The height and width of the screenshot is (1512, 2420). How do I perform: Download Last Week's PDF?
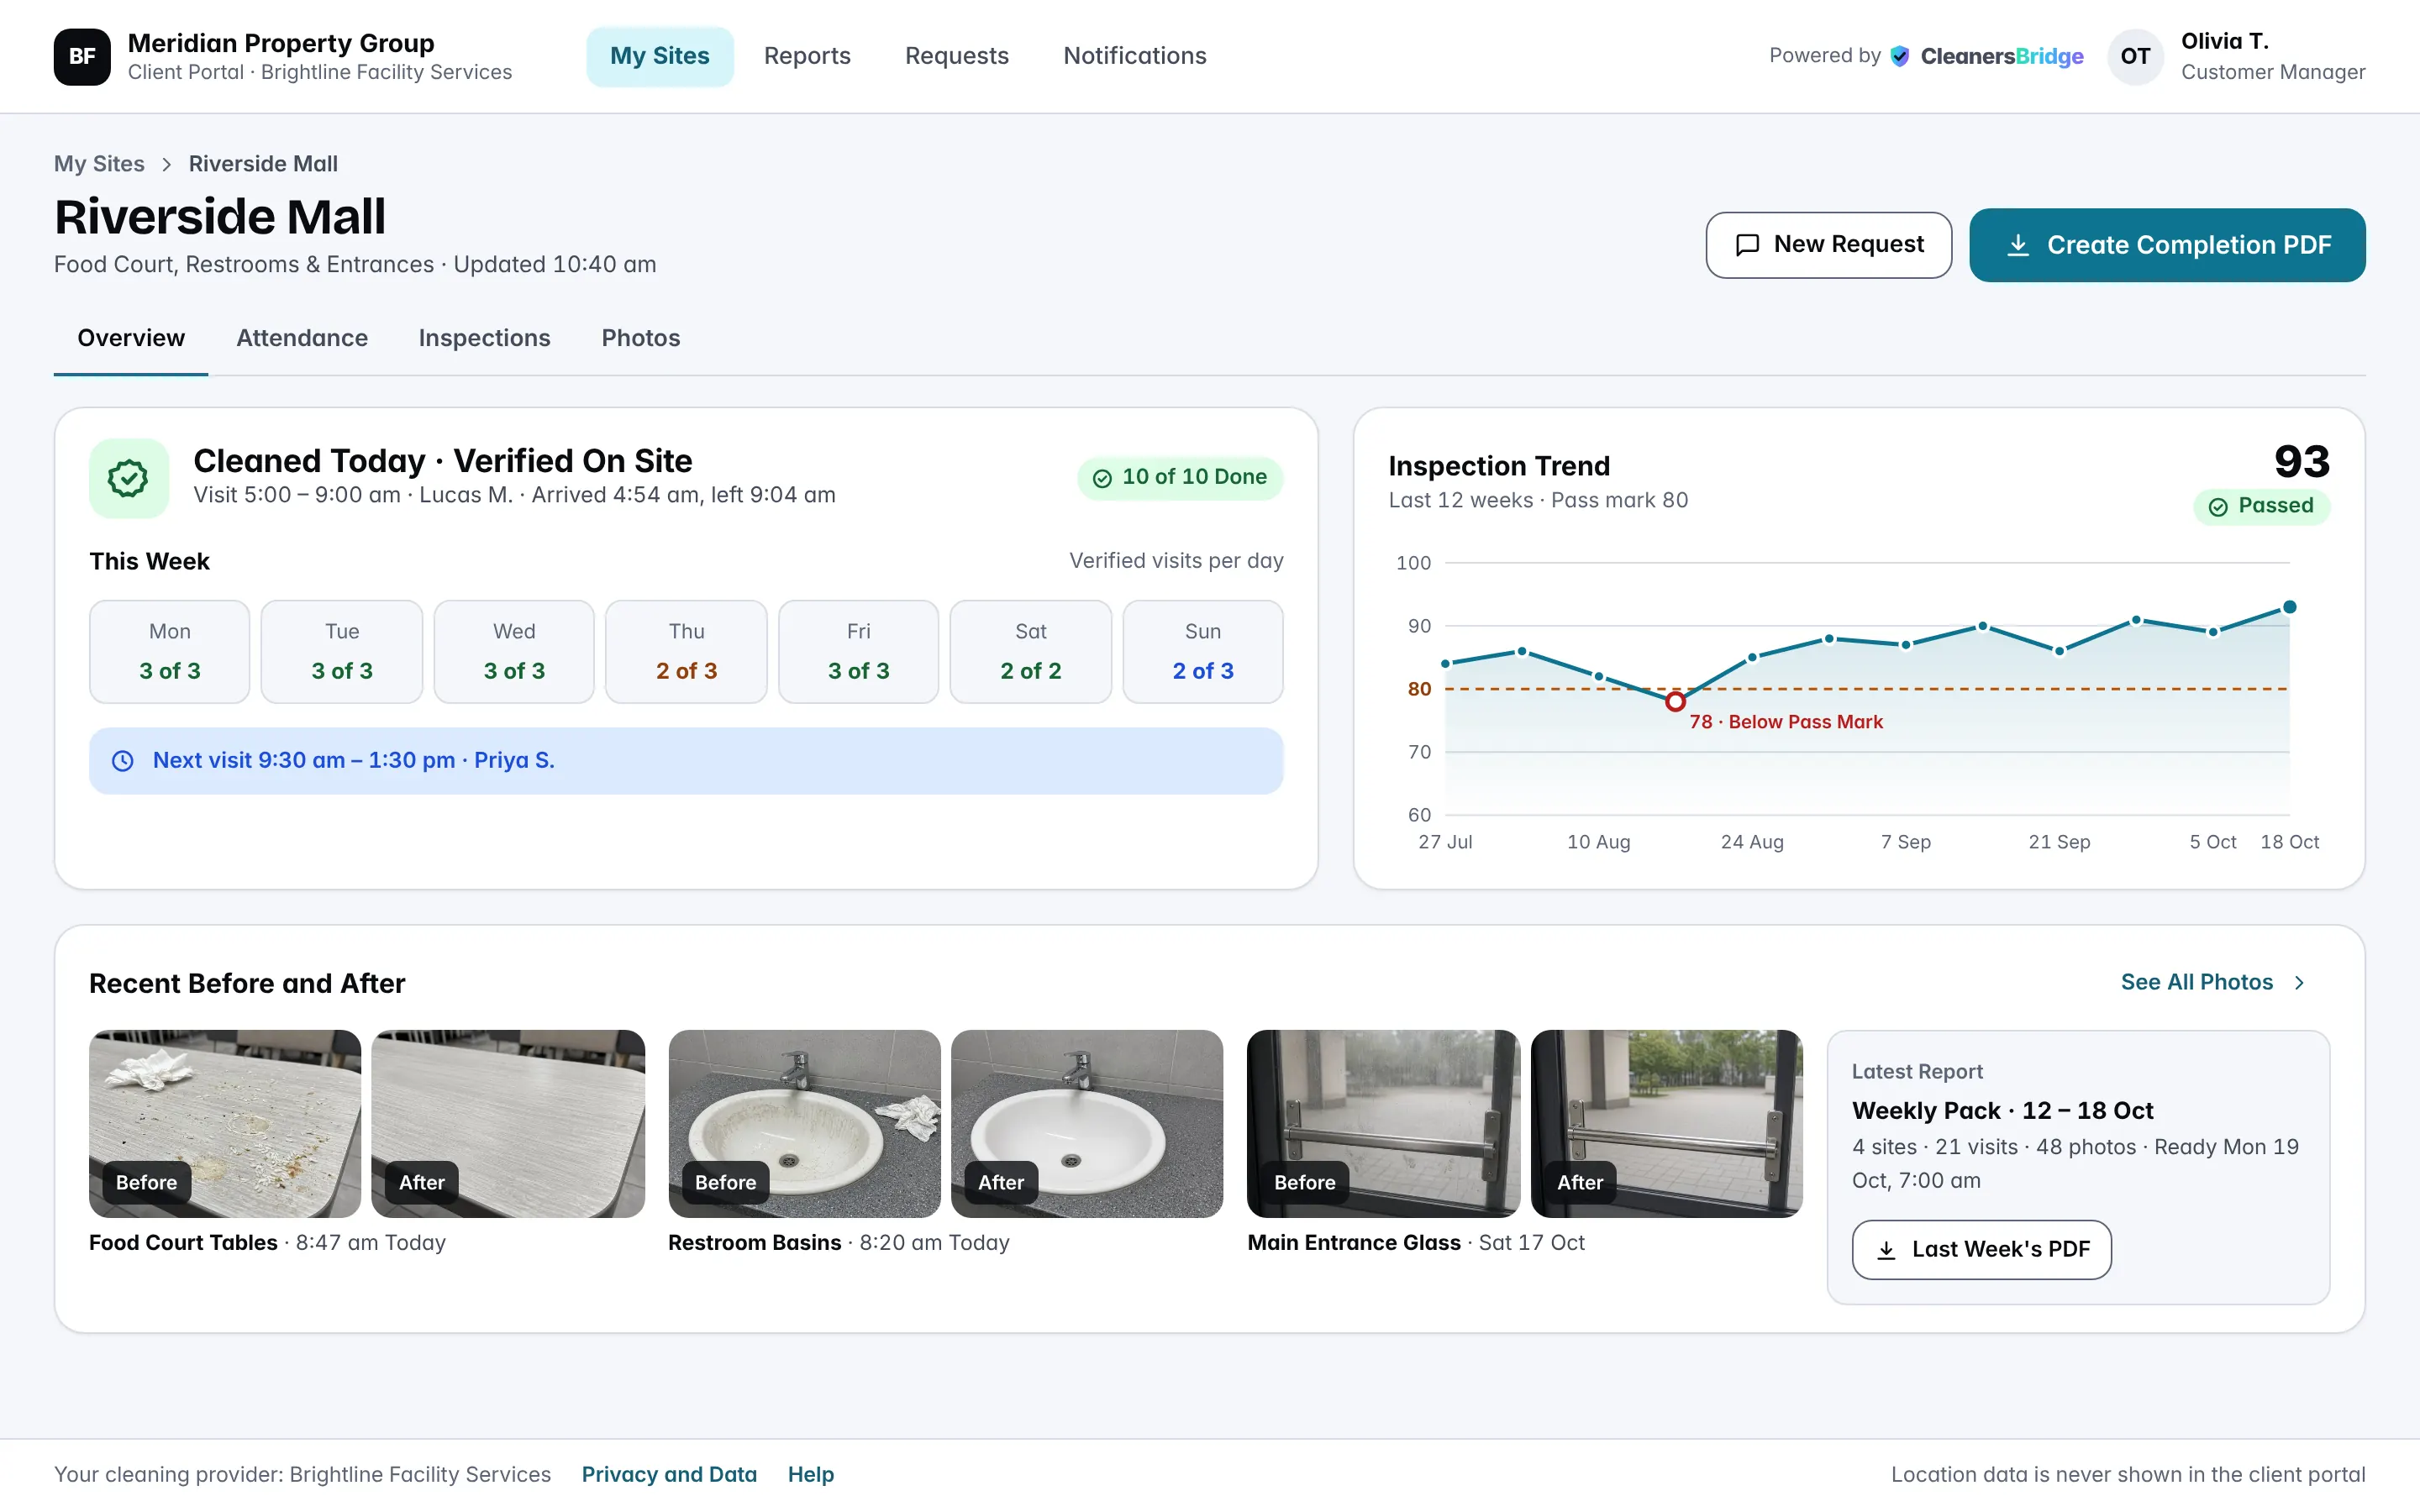1981,1250
